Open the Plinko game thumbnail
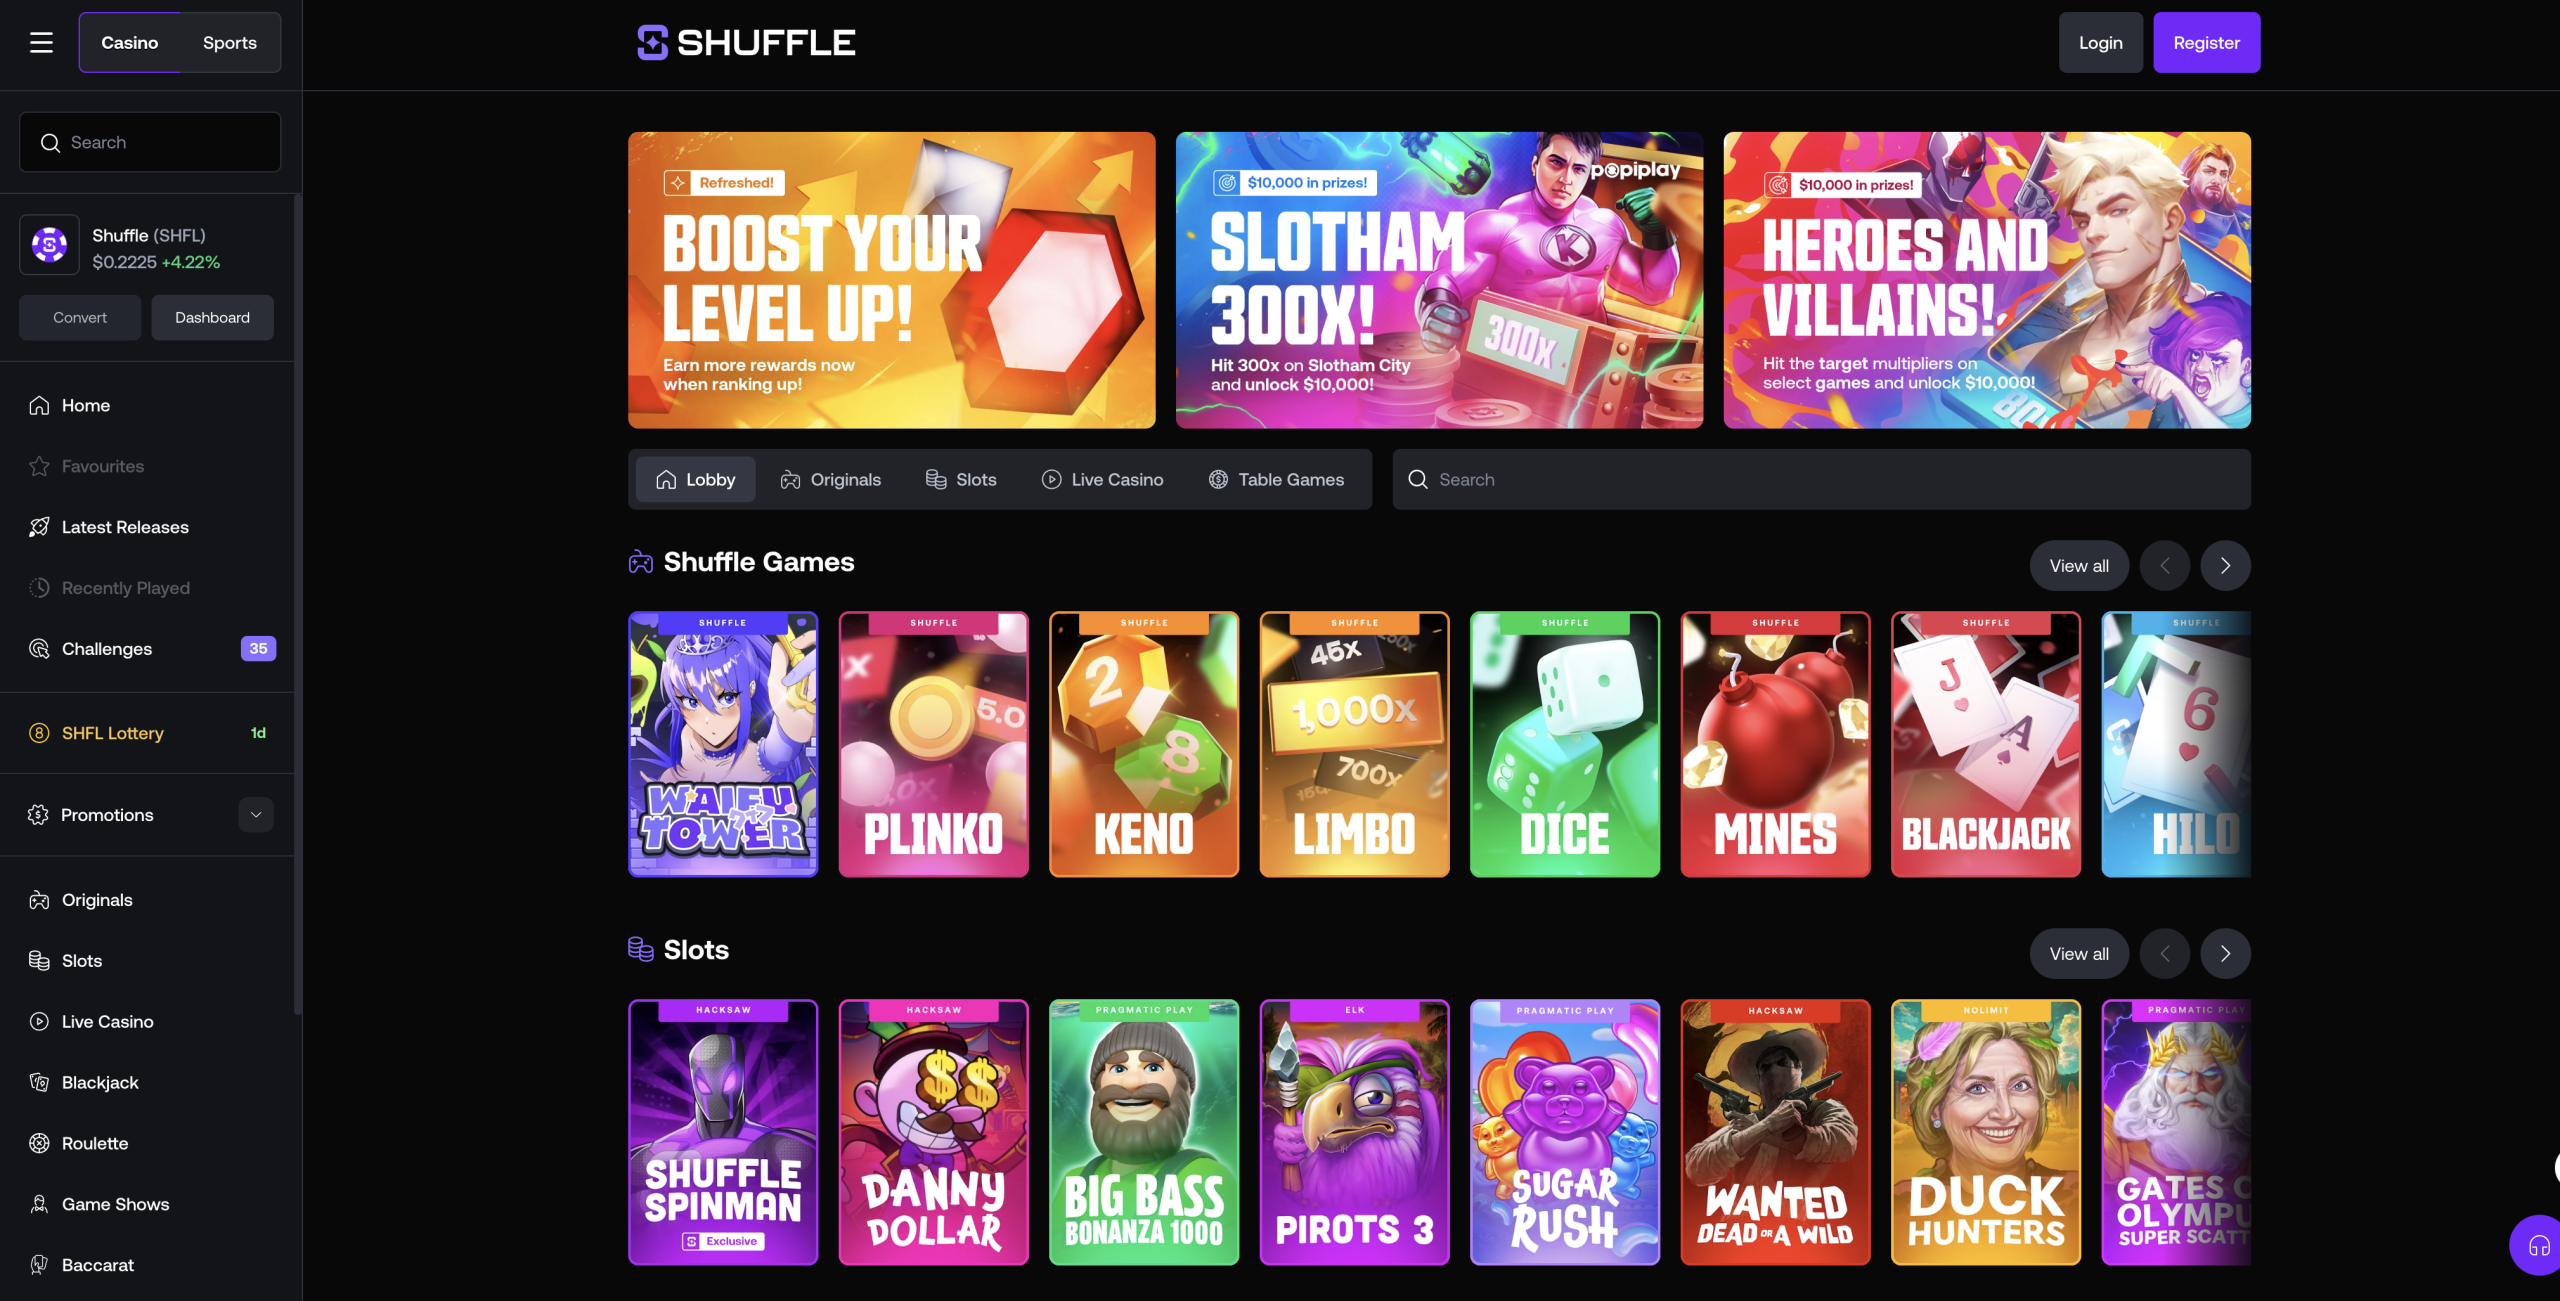This screenshot has width=2560, height=1301. click(933, 745)
